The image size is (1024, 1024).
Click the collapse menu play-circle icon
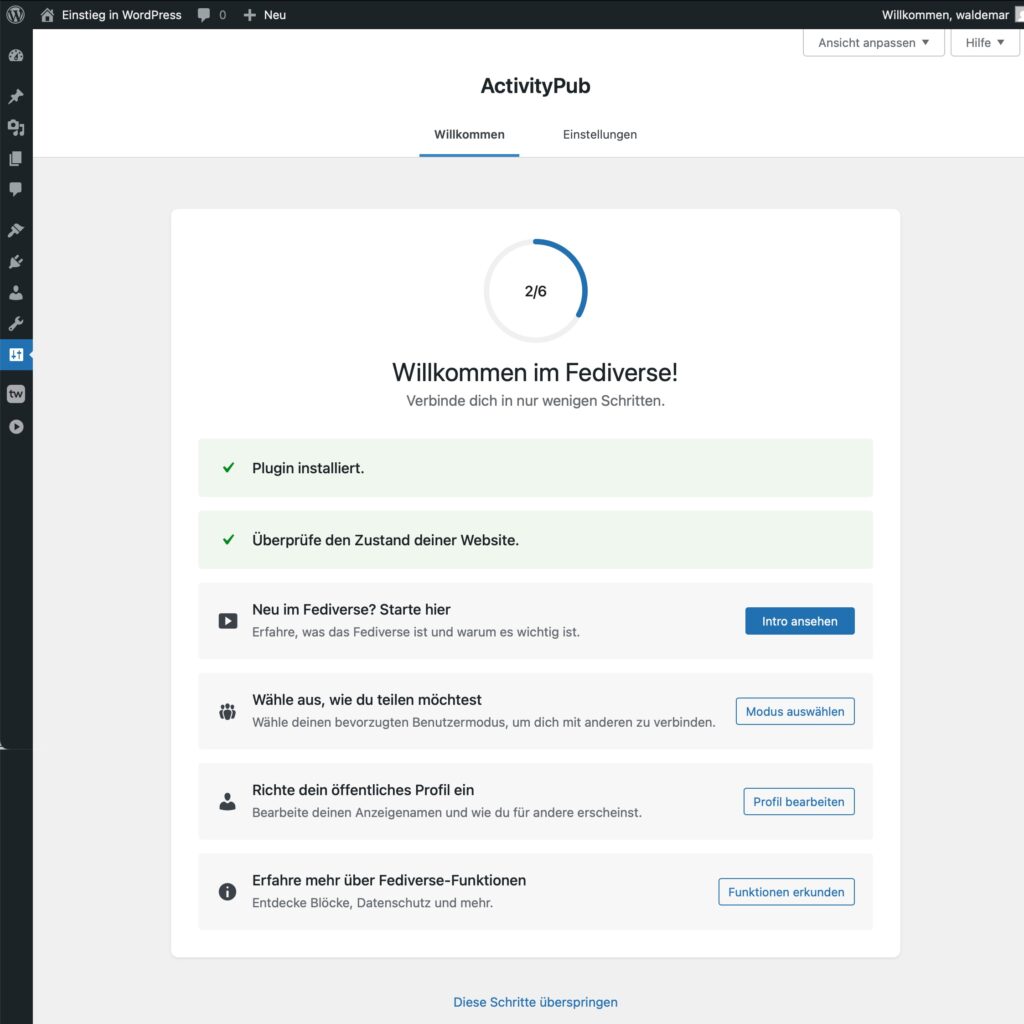(16, 426)
